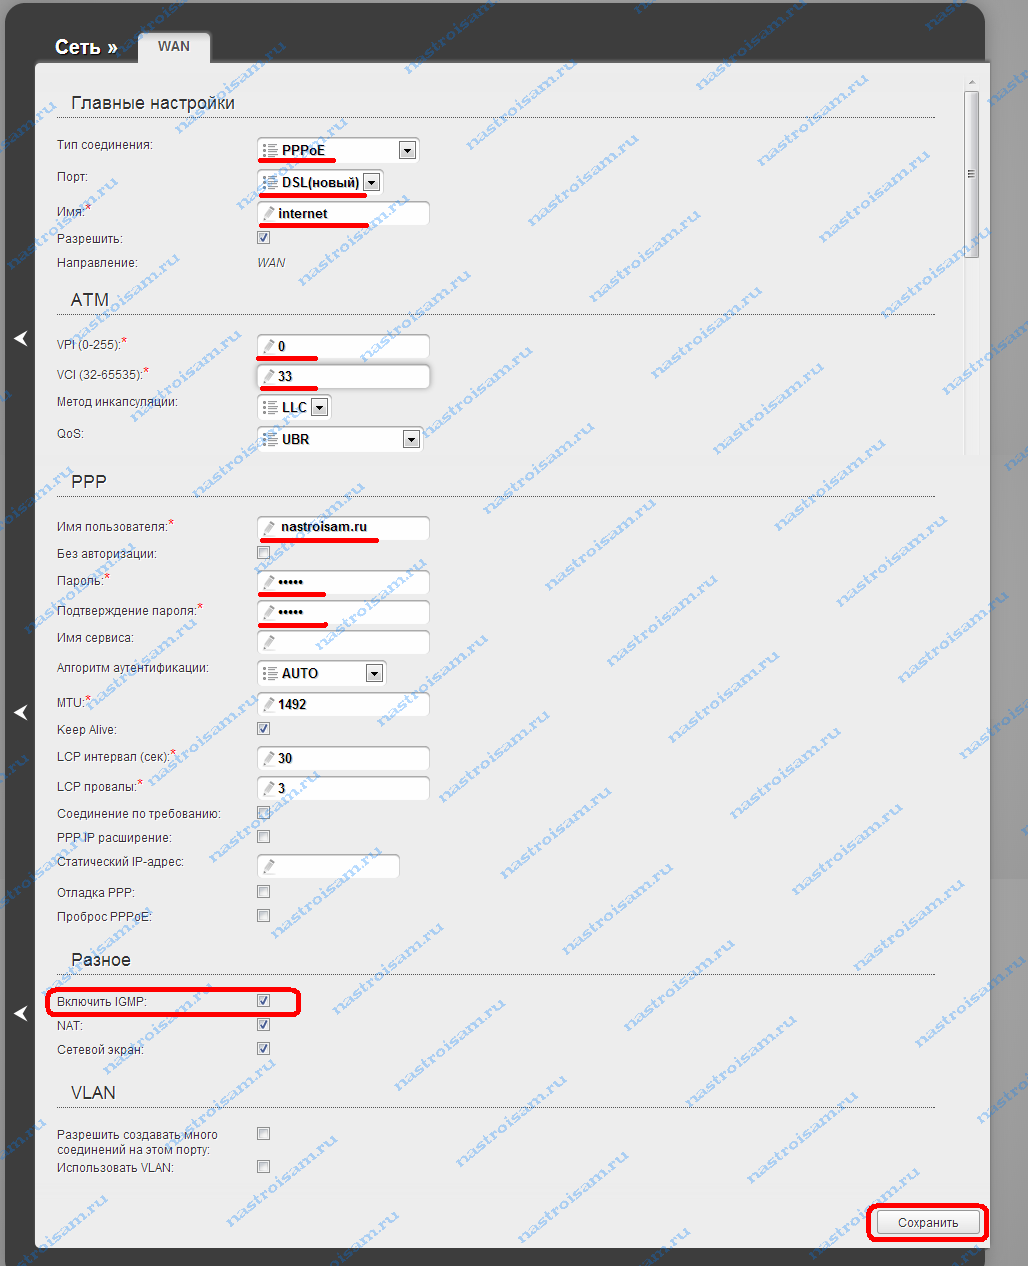Screen dimensions: 1028x1266
Task: Open the Сеть » breadcrumb menu
Action: click(x=86, y=47)
